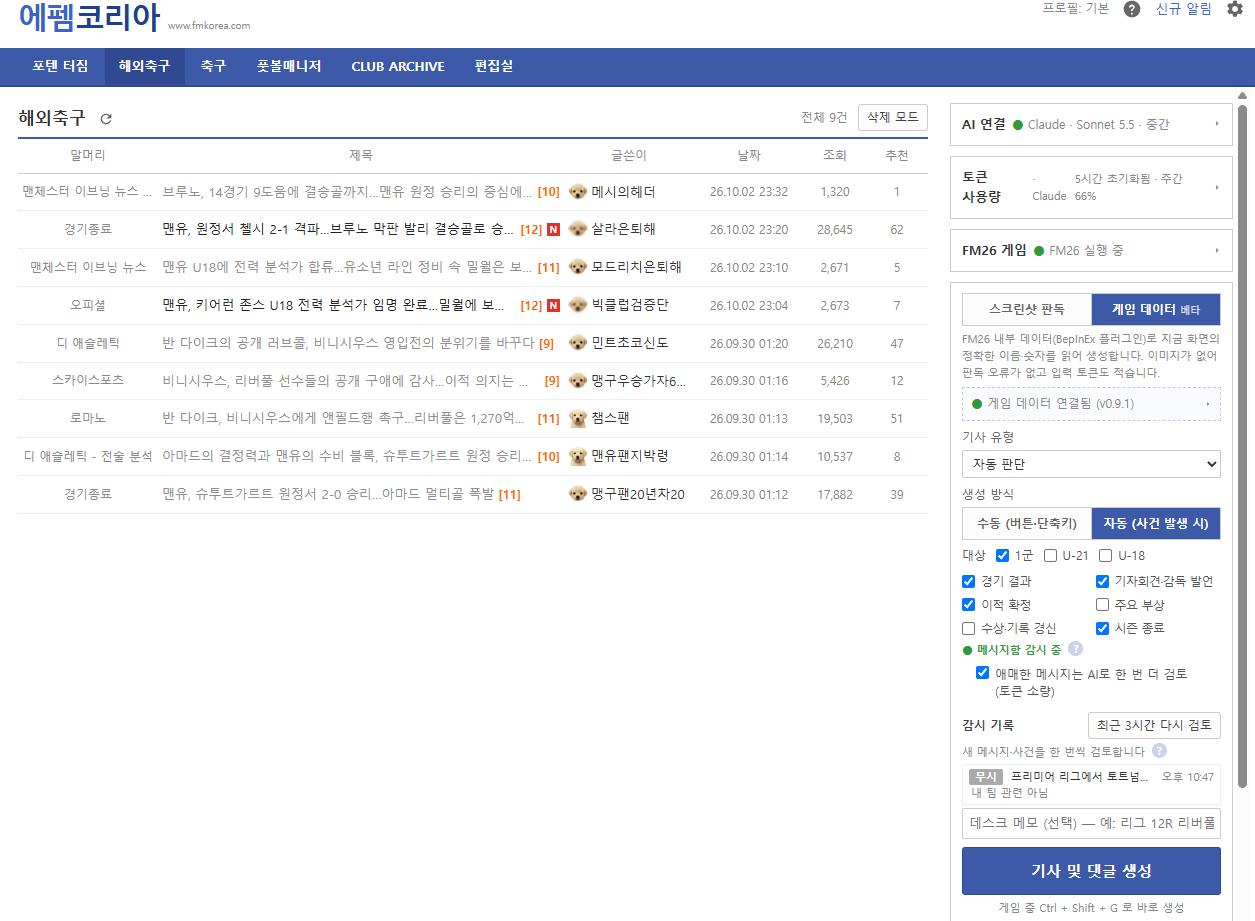The height and width of the screenshot is (921, 1255).
Task: Open 프리미어 리그에서 토트넘 감시 기록 entry
Action: point(1091,784)
